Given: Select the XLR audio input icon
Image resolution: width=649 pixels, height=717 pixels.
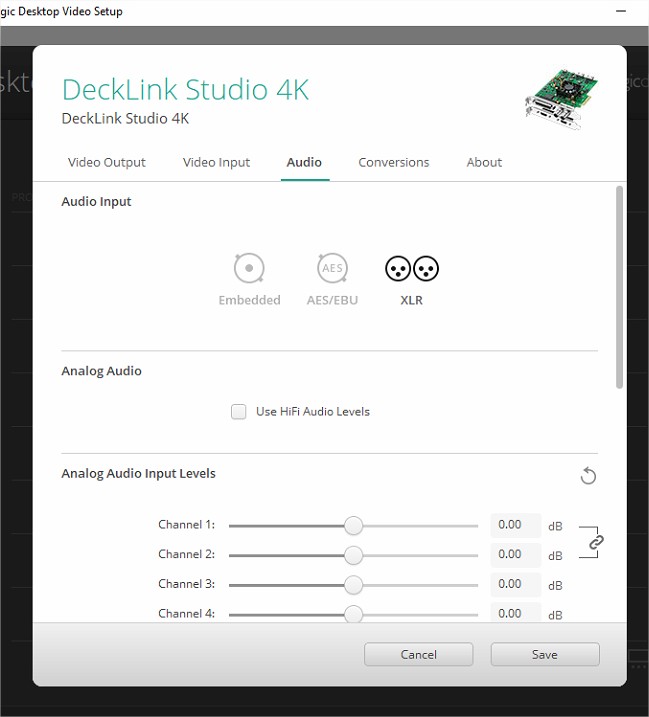Looking at the screenshot, I should point(412,268).
